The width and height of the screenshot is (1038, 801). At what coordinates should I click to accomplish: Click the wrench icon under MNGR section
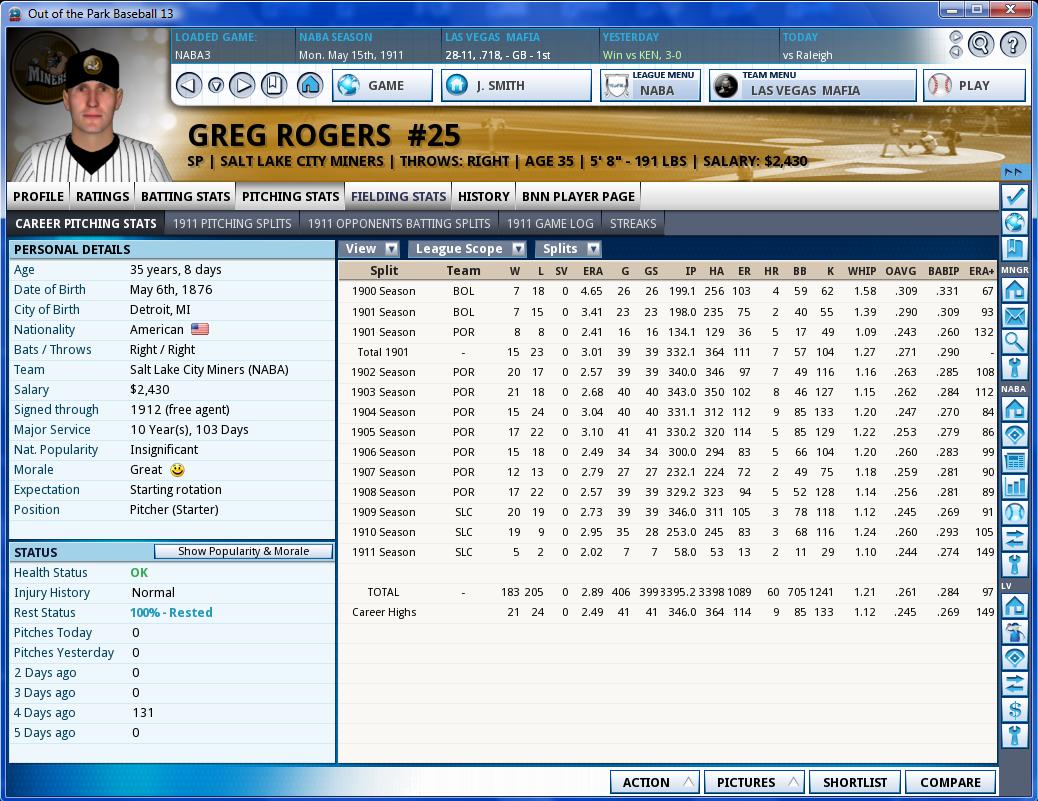point(1014,367)
